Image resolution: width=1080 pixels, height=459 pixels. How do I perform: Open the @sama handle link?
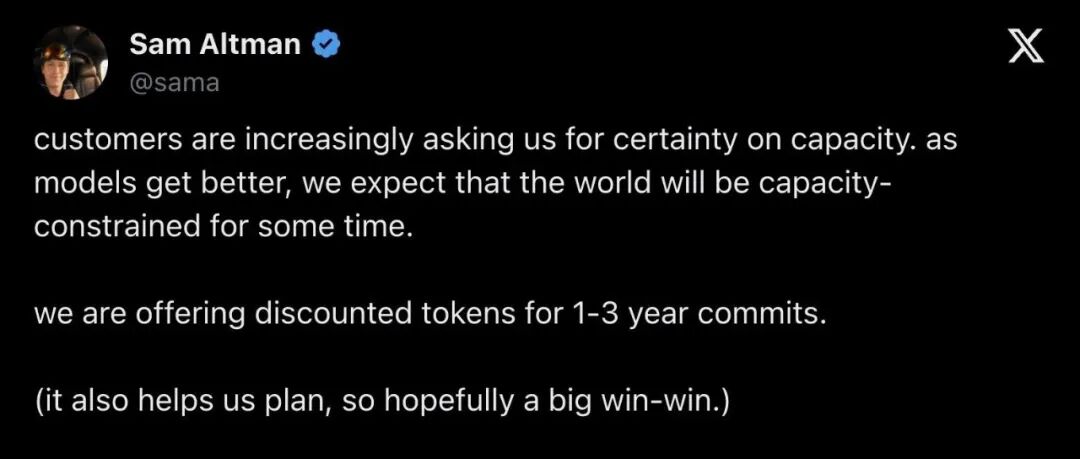[174, 83]
